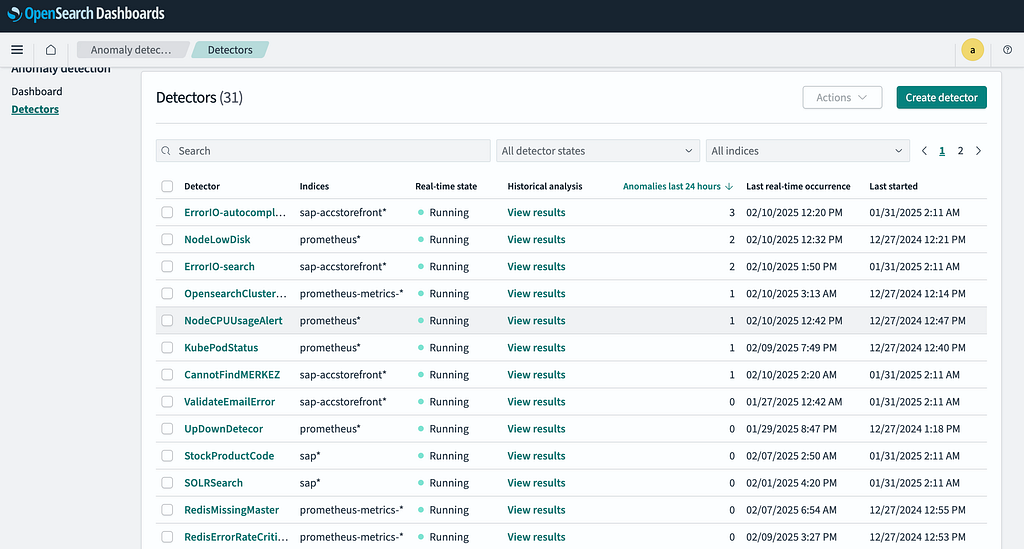Check the ErrorIO-autocompl... row checkbox
Image resolution: width=1024 pixels, height=549 pixels.
tap(167, 212)
